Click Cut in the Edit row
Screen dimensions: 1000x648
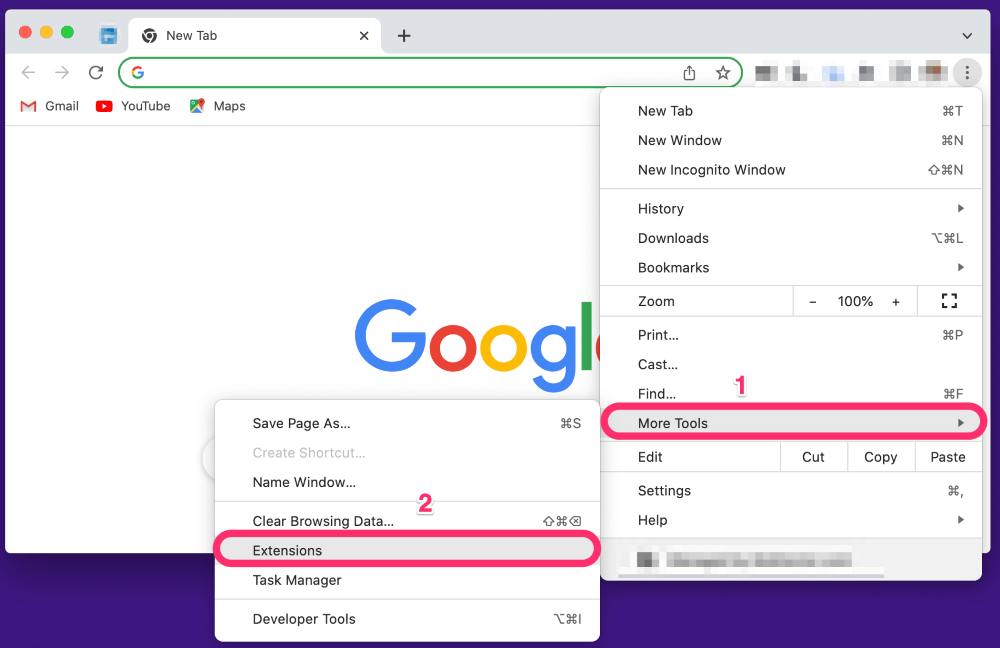[813, 457]
